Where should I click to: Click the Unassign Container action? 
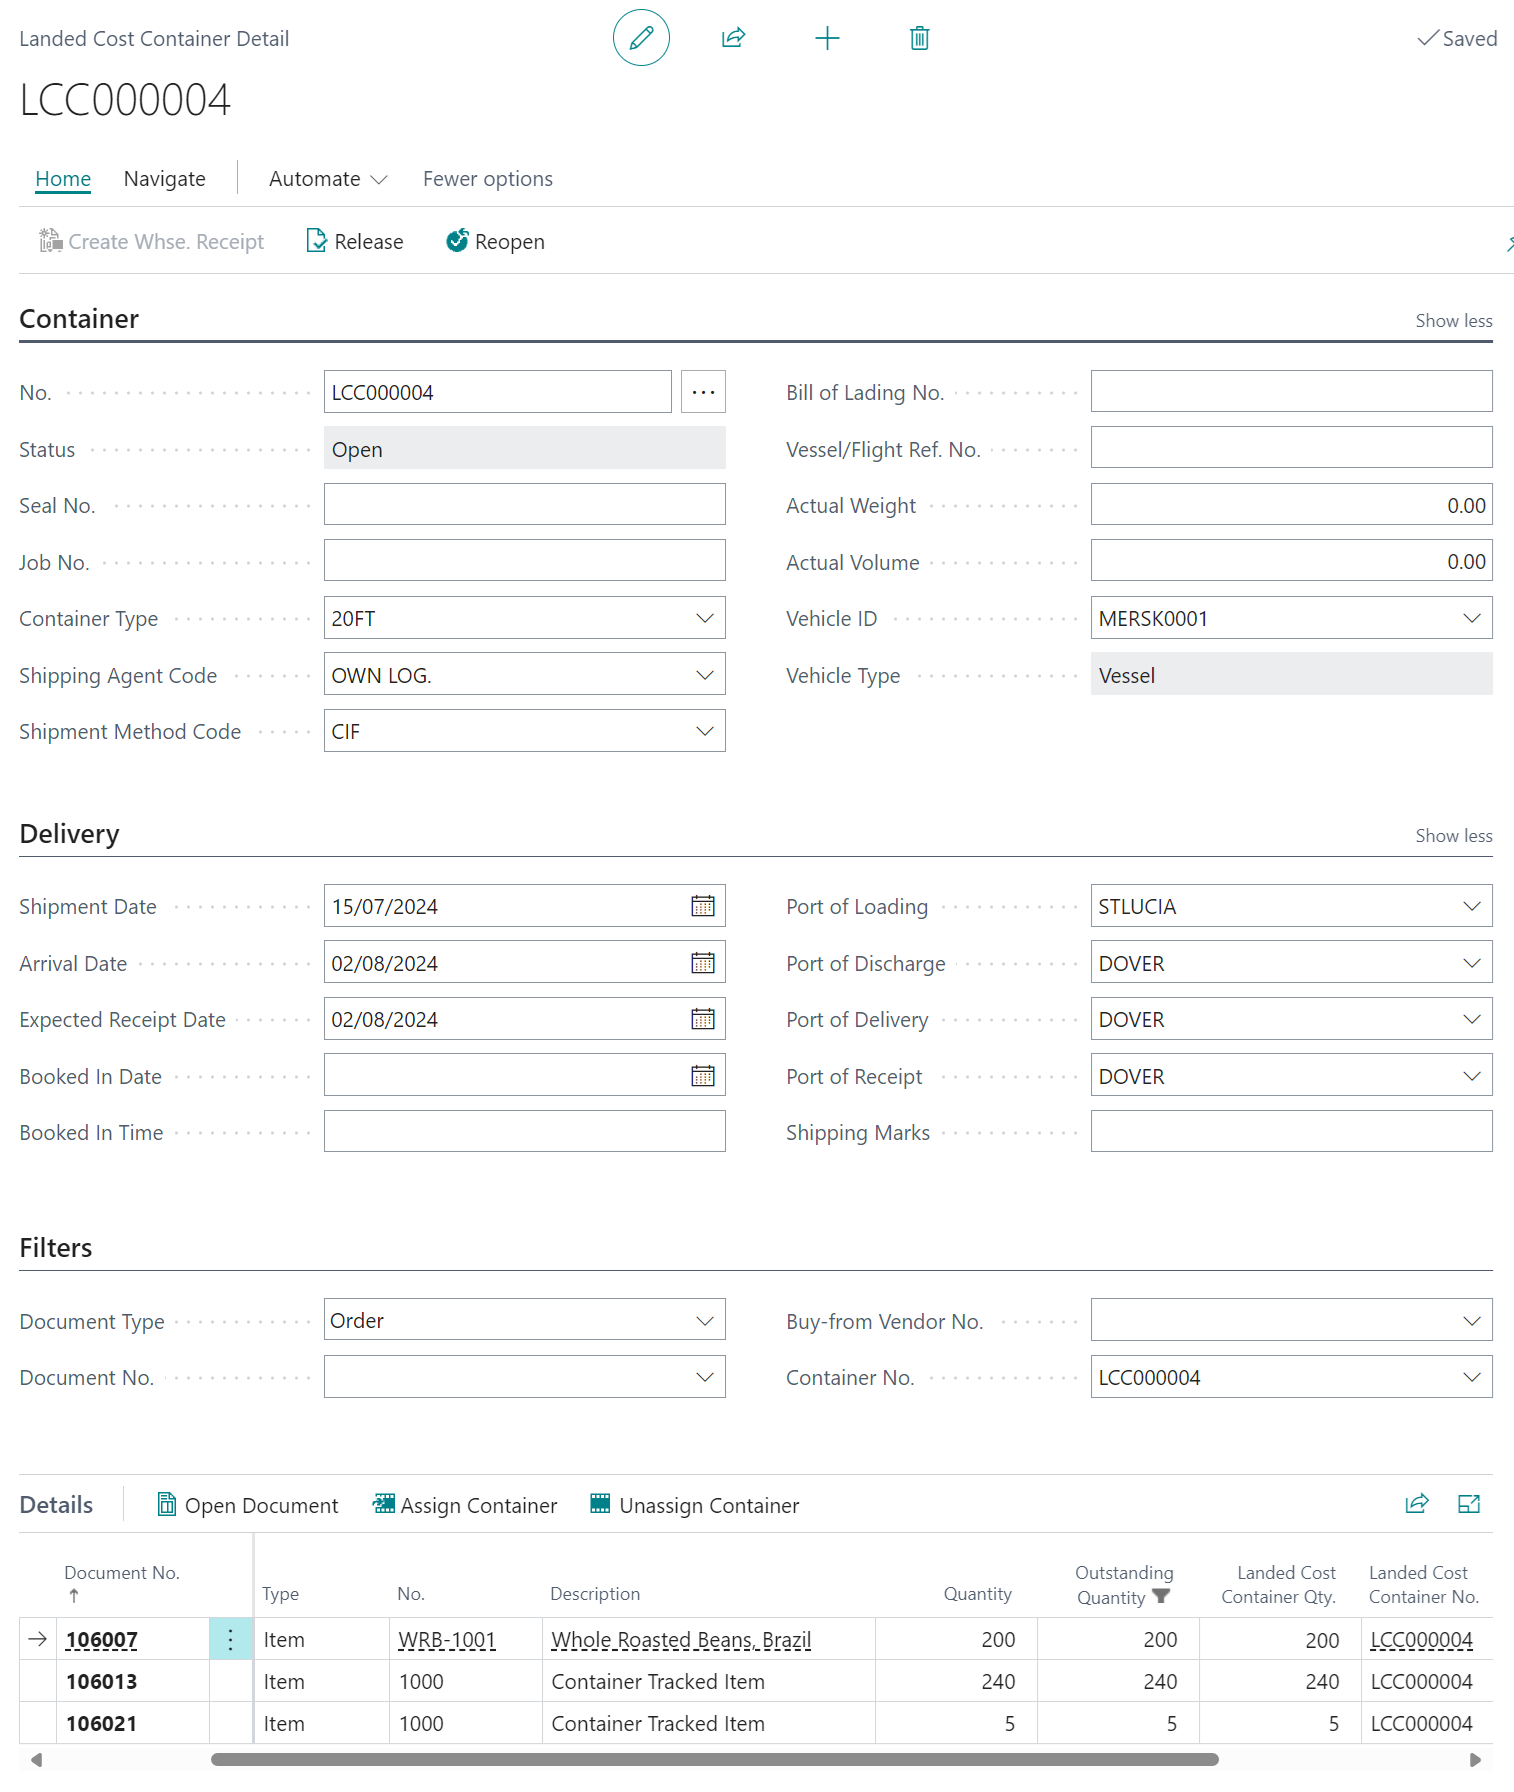695,1505
